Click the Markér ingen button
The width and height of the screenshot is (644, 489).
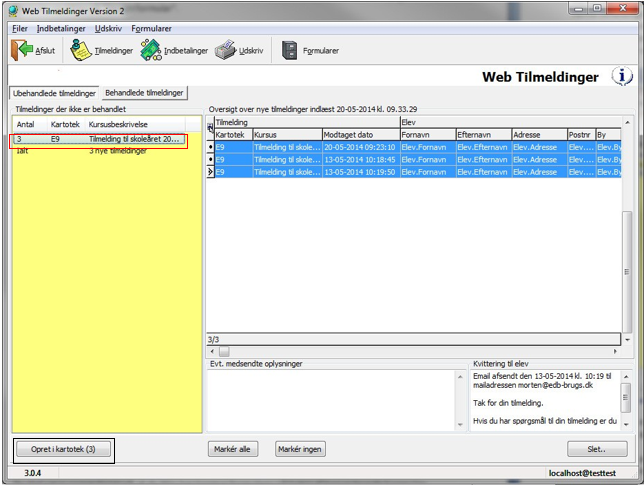coord(299,449)
